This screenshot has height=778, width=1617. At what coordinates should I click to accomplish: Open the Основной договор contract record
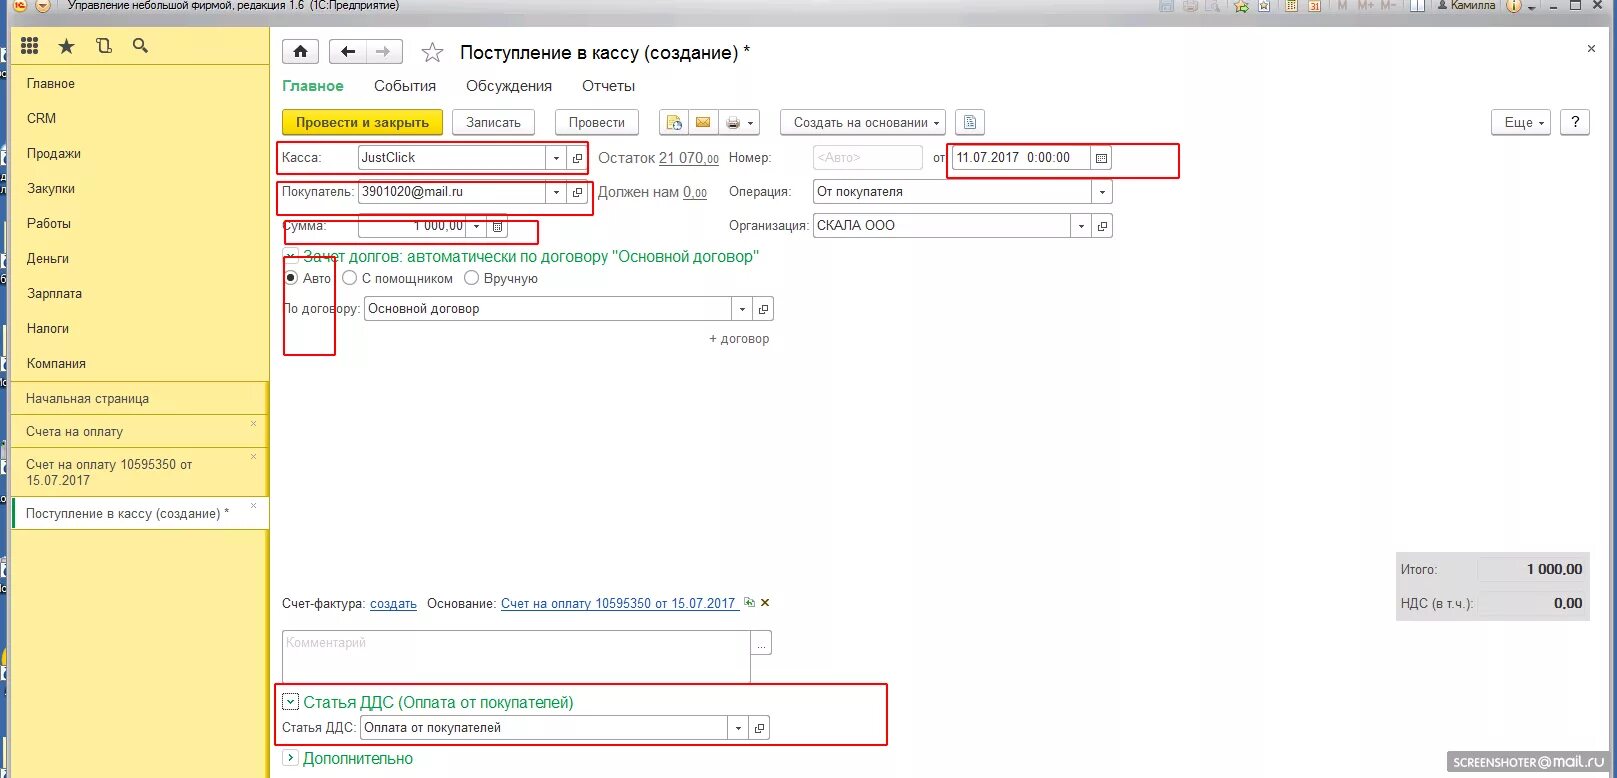[763, 309]
